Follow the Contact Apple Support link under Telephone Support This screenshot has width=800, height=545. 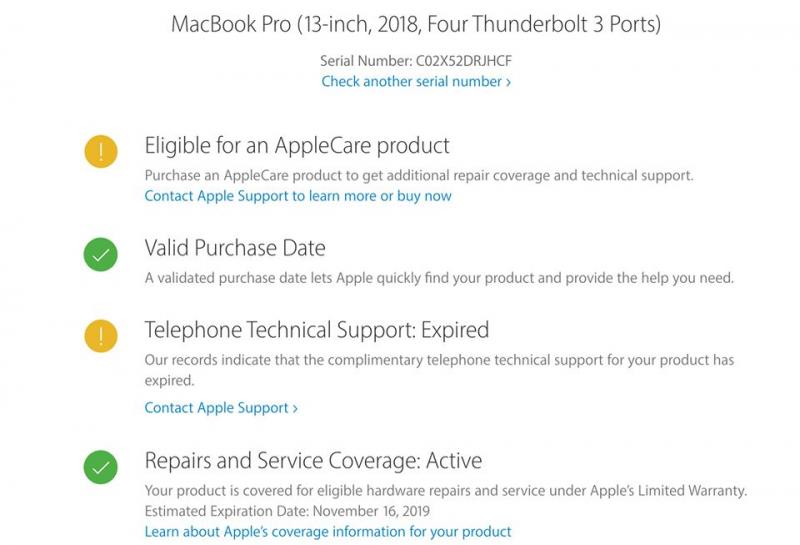221,408
